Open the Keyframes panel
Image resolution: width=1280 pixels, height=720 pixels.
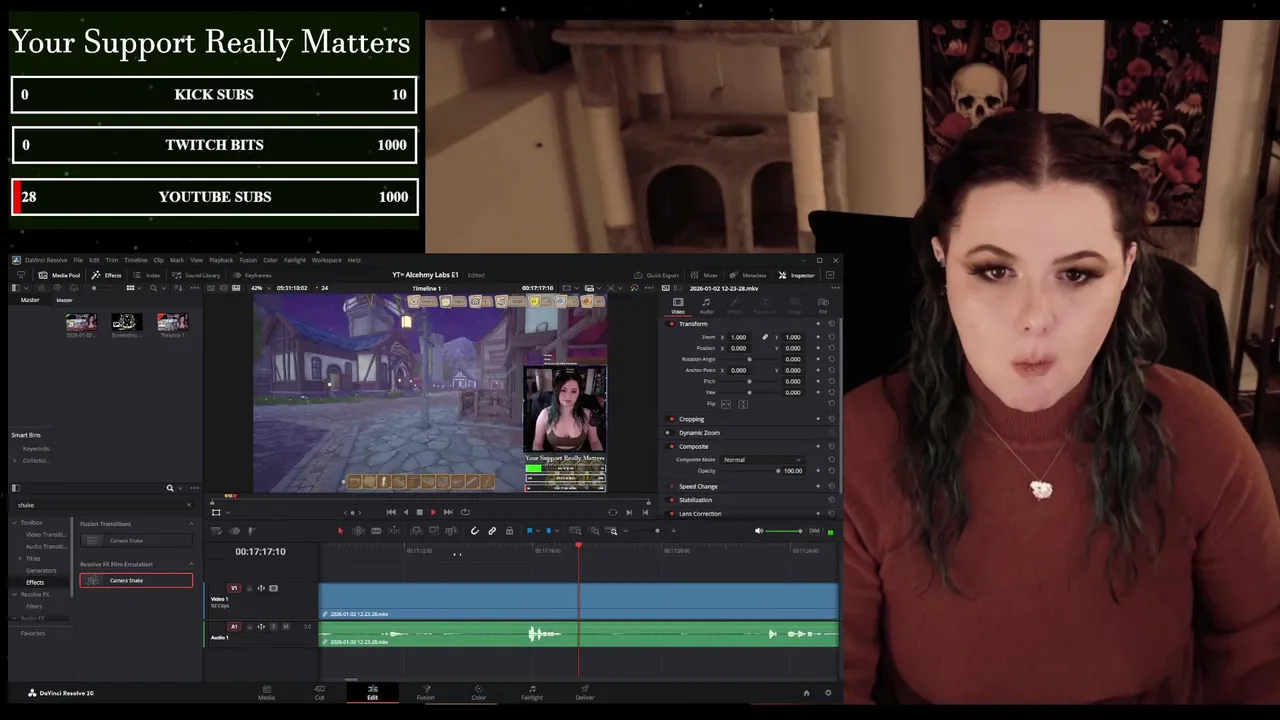pyautogui.click(x=252, y=275)
